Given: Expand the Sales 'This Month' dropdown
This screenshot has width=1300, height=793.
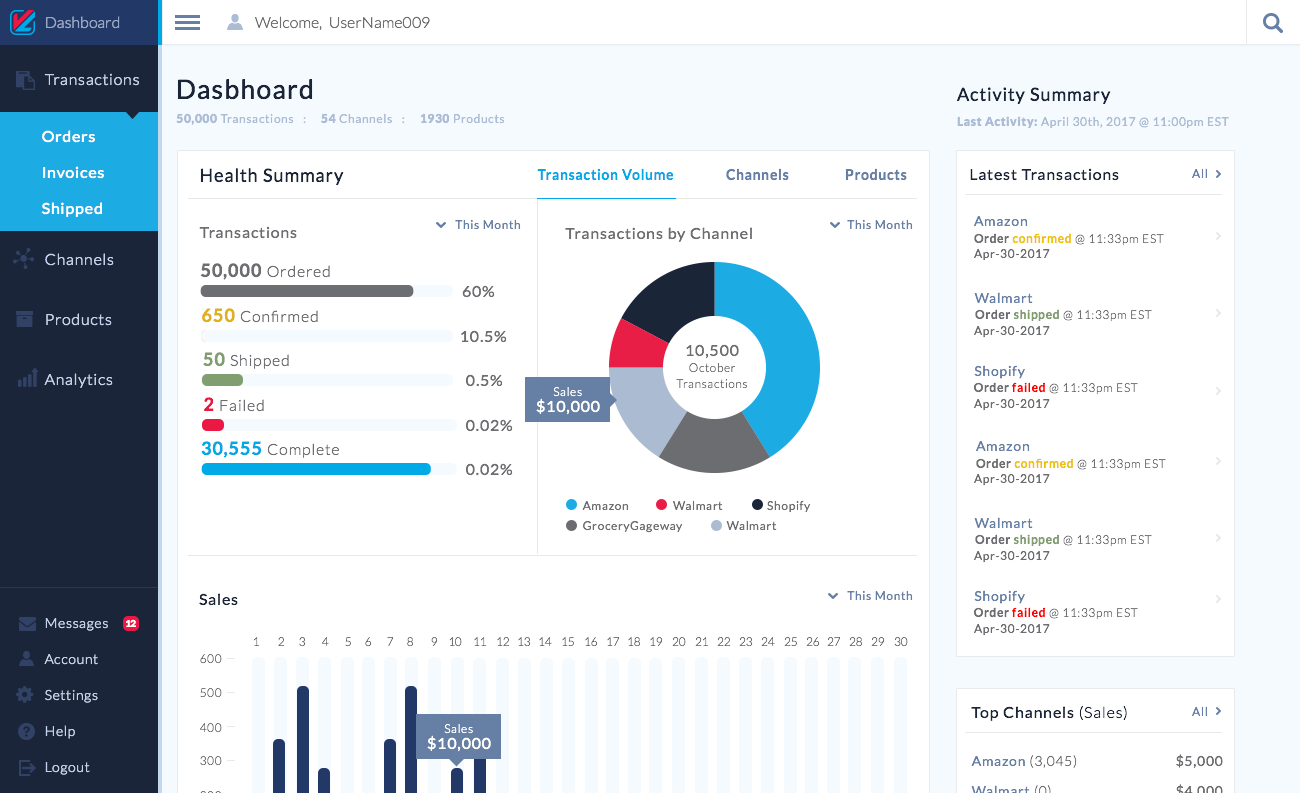Looking at the screenshot, I should [870, 596].
